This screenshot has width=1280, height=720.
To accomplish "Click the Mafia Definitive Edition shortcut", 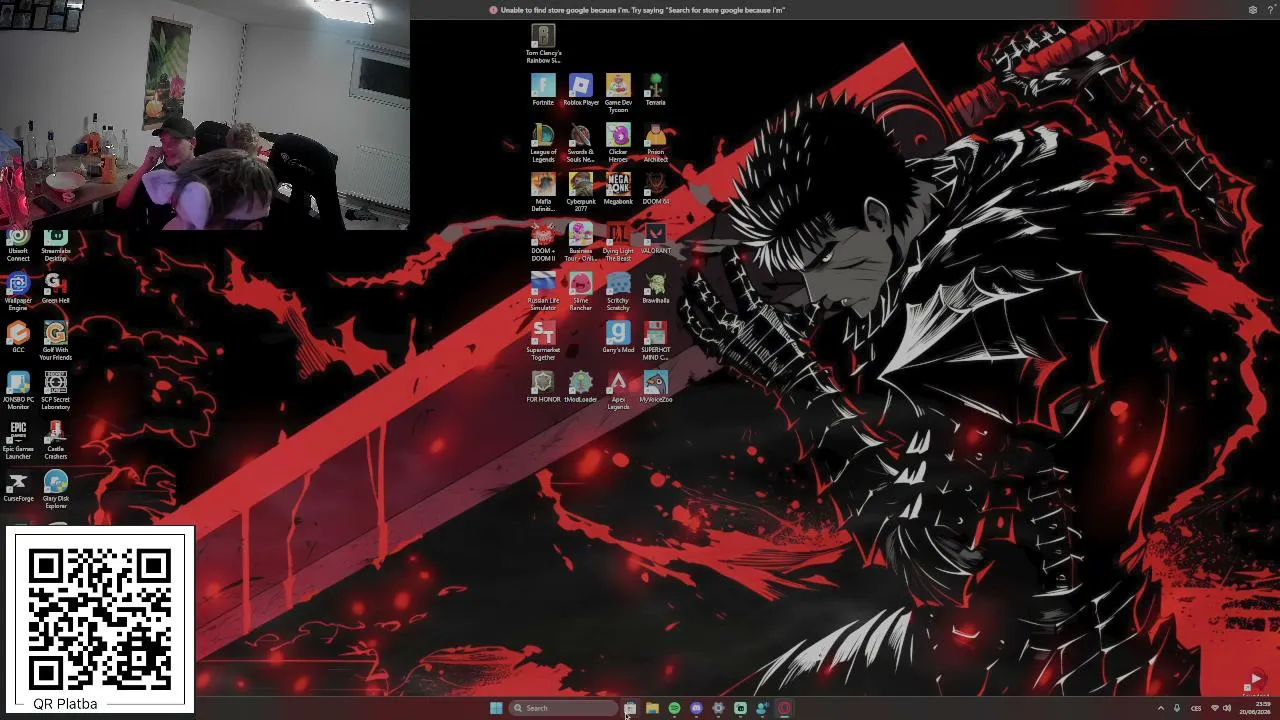I will point(543,193).
